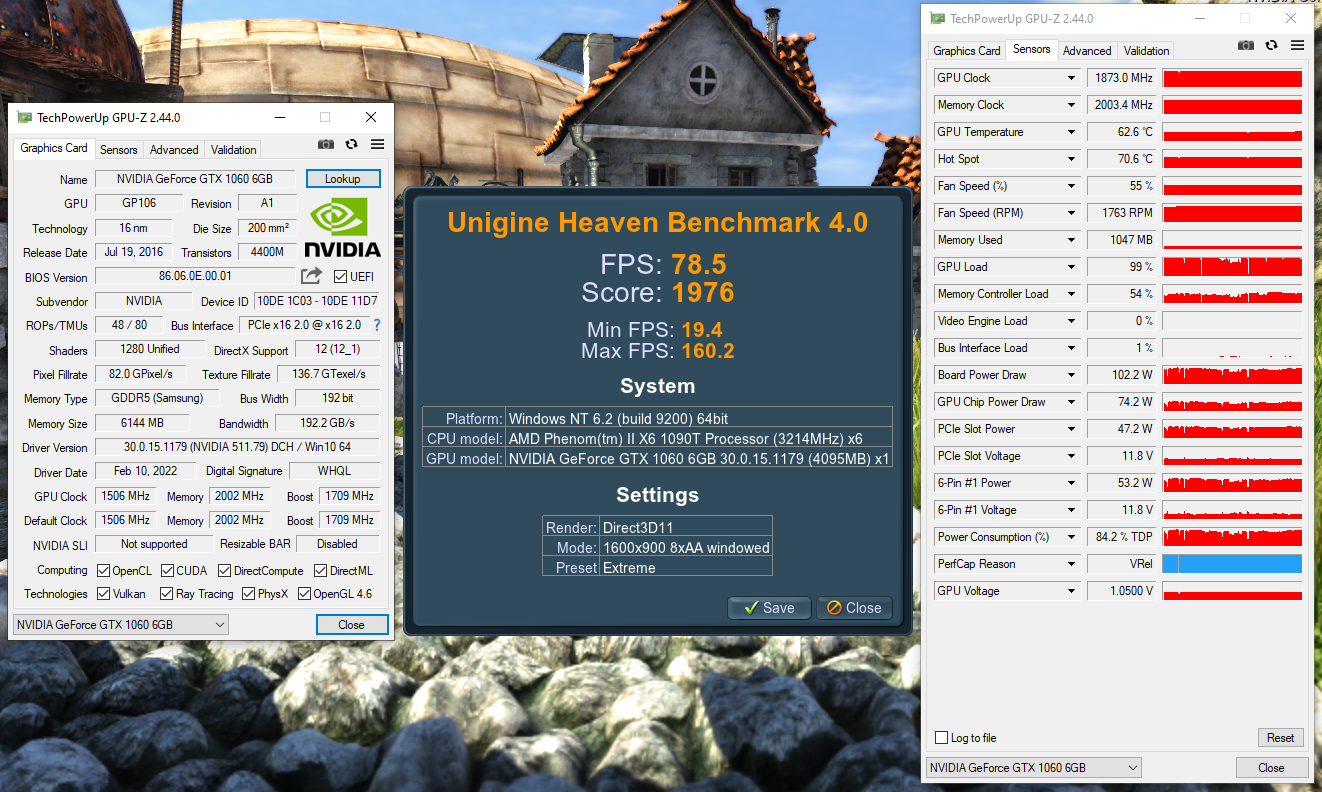This screenshot has width=1322, height=792.
Task: Open hamburger menu in GPU-Z Graphics Card window
Action: [x=378, y=144]
